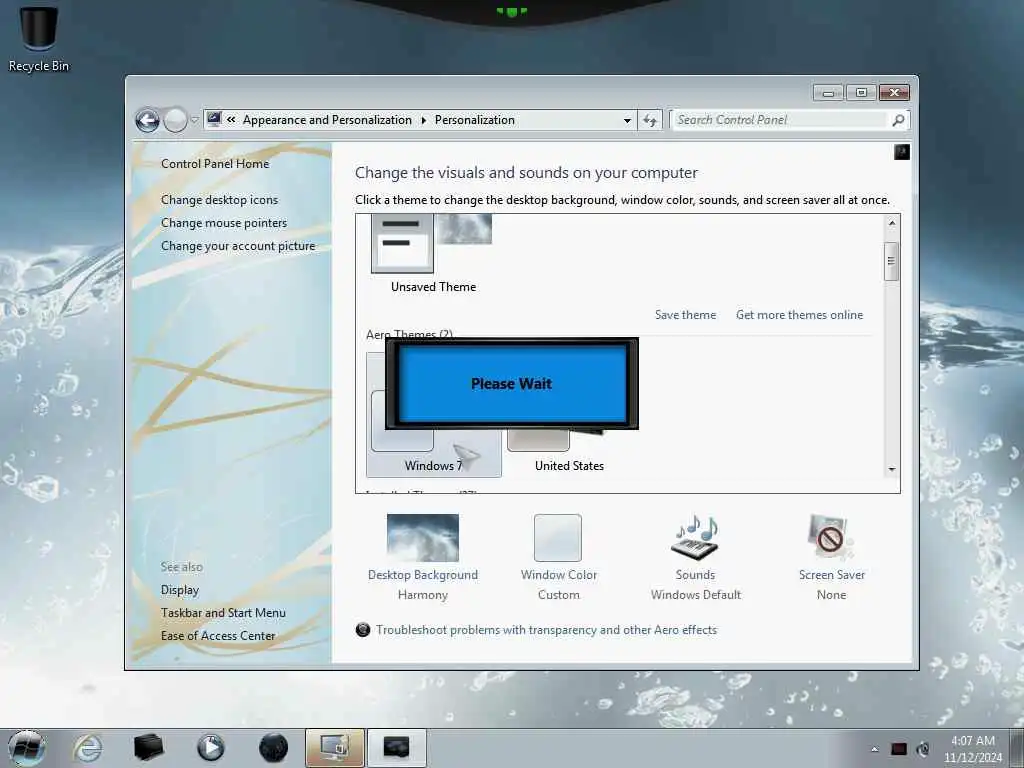Open the Screen Saver icon

pyautogui.click(x=829, y=537)
